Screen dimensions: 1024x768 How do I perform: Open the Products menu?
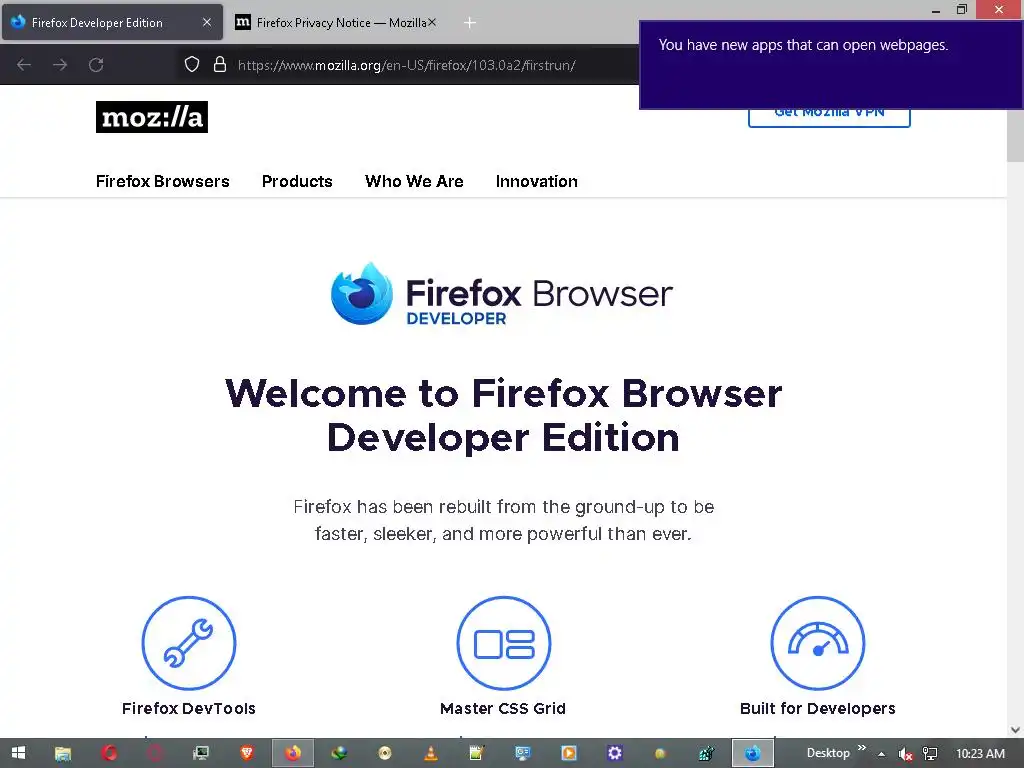[297, 182]
